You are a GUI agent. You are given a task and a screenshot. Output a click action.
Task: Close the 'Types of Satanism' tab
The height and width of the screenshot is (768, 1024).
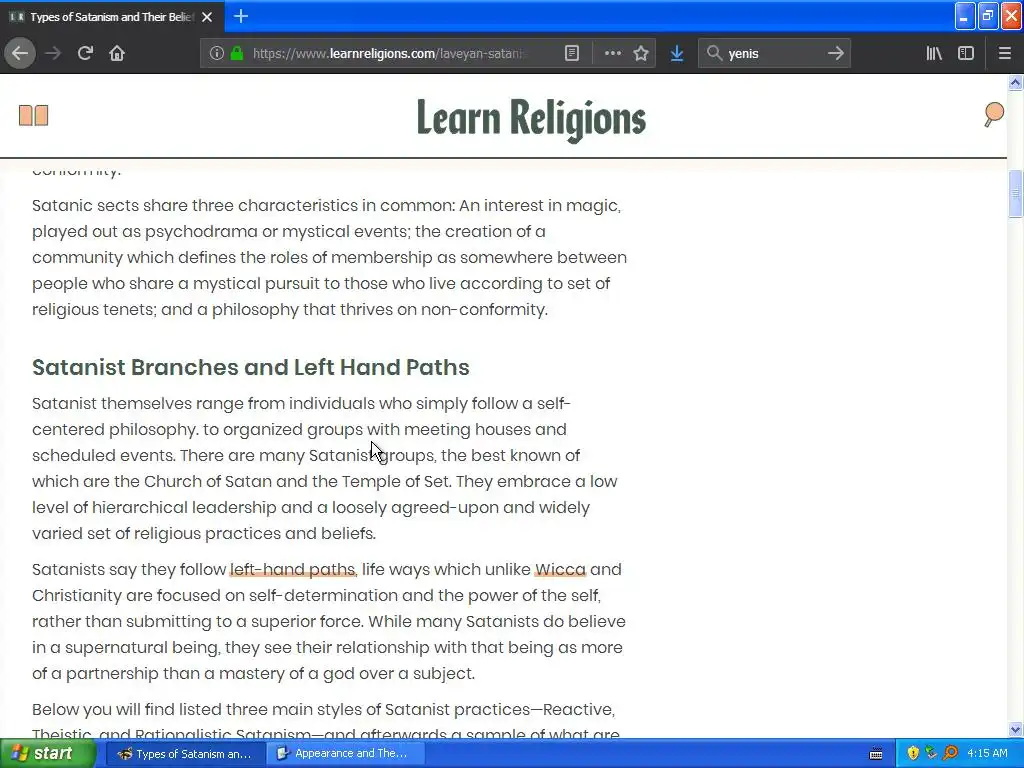pos(207,17)
